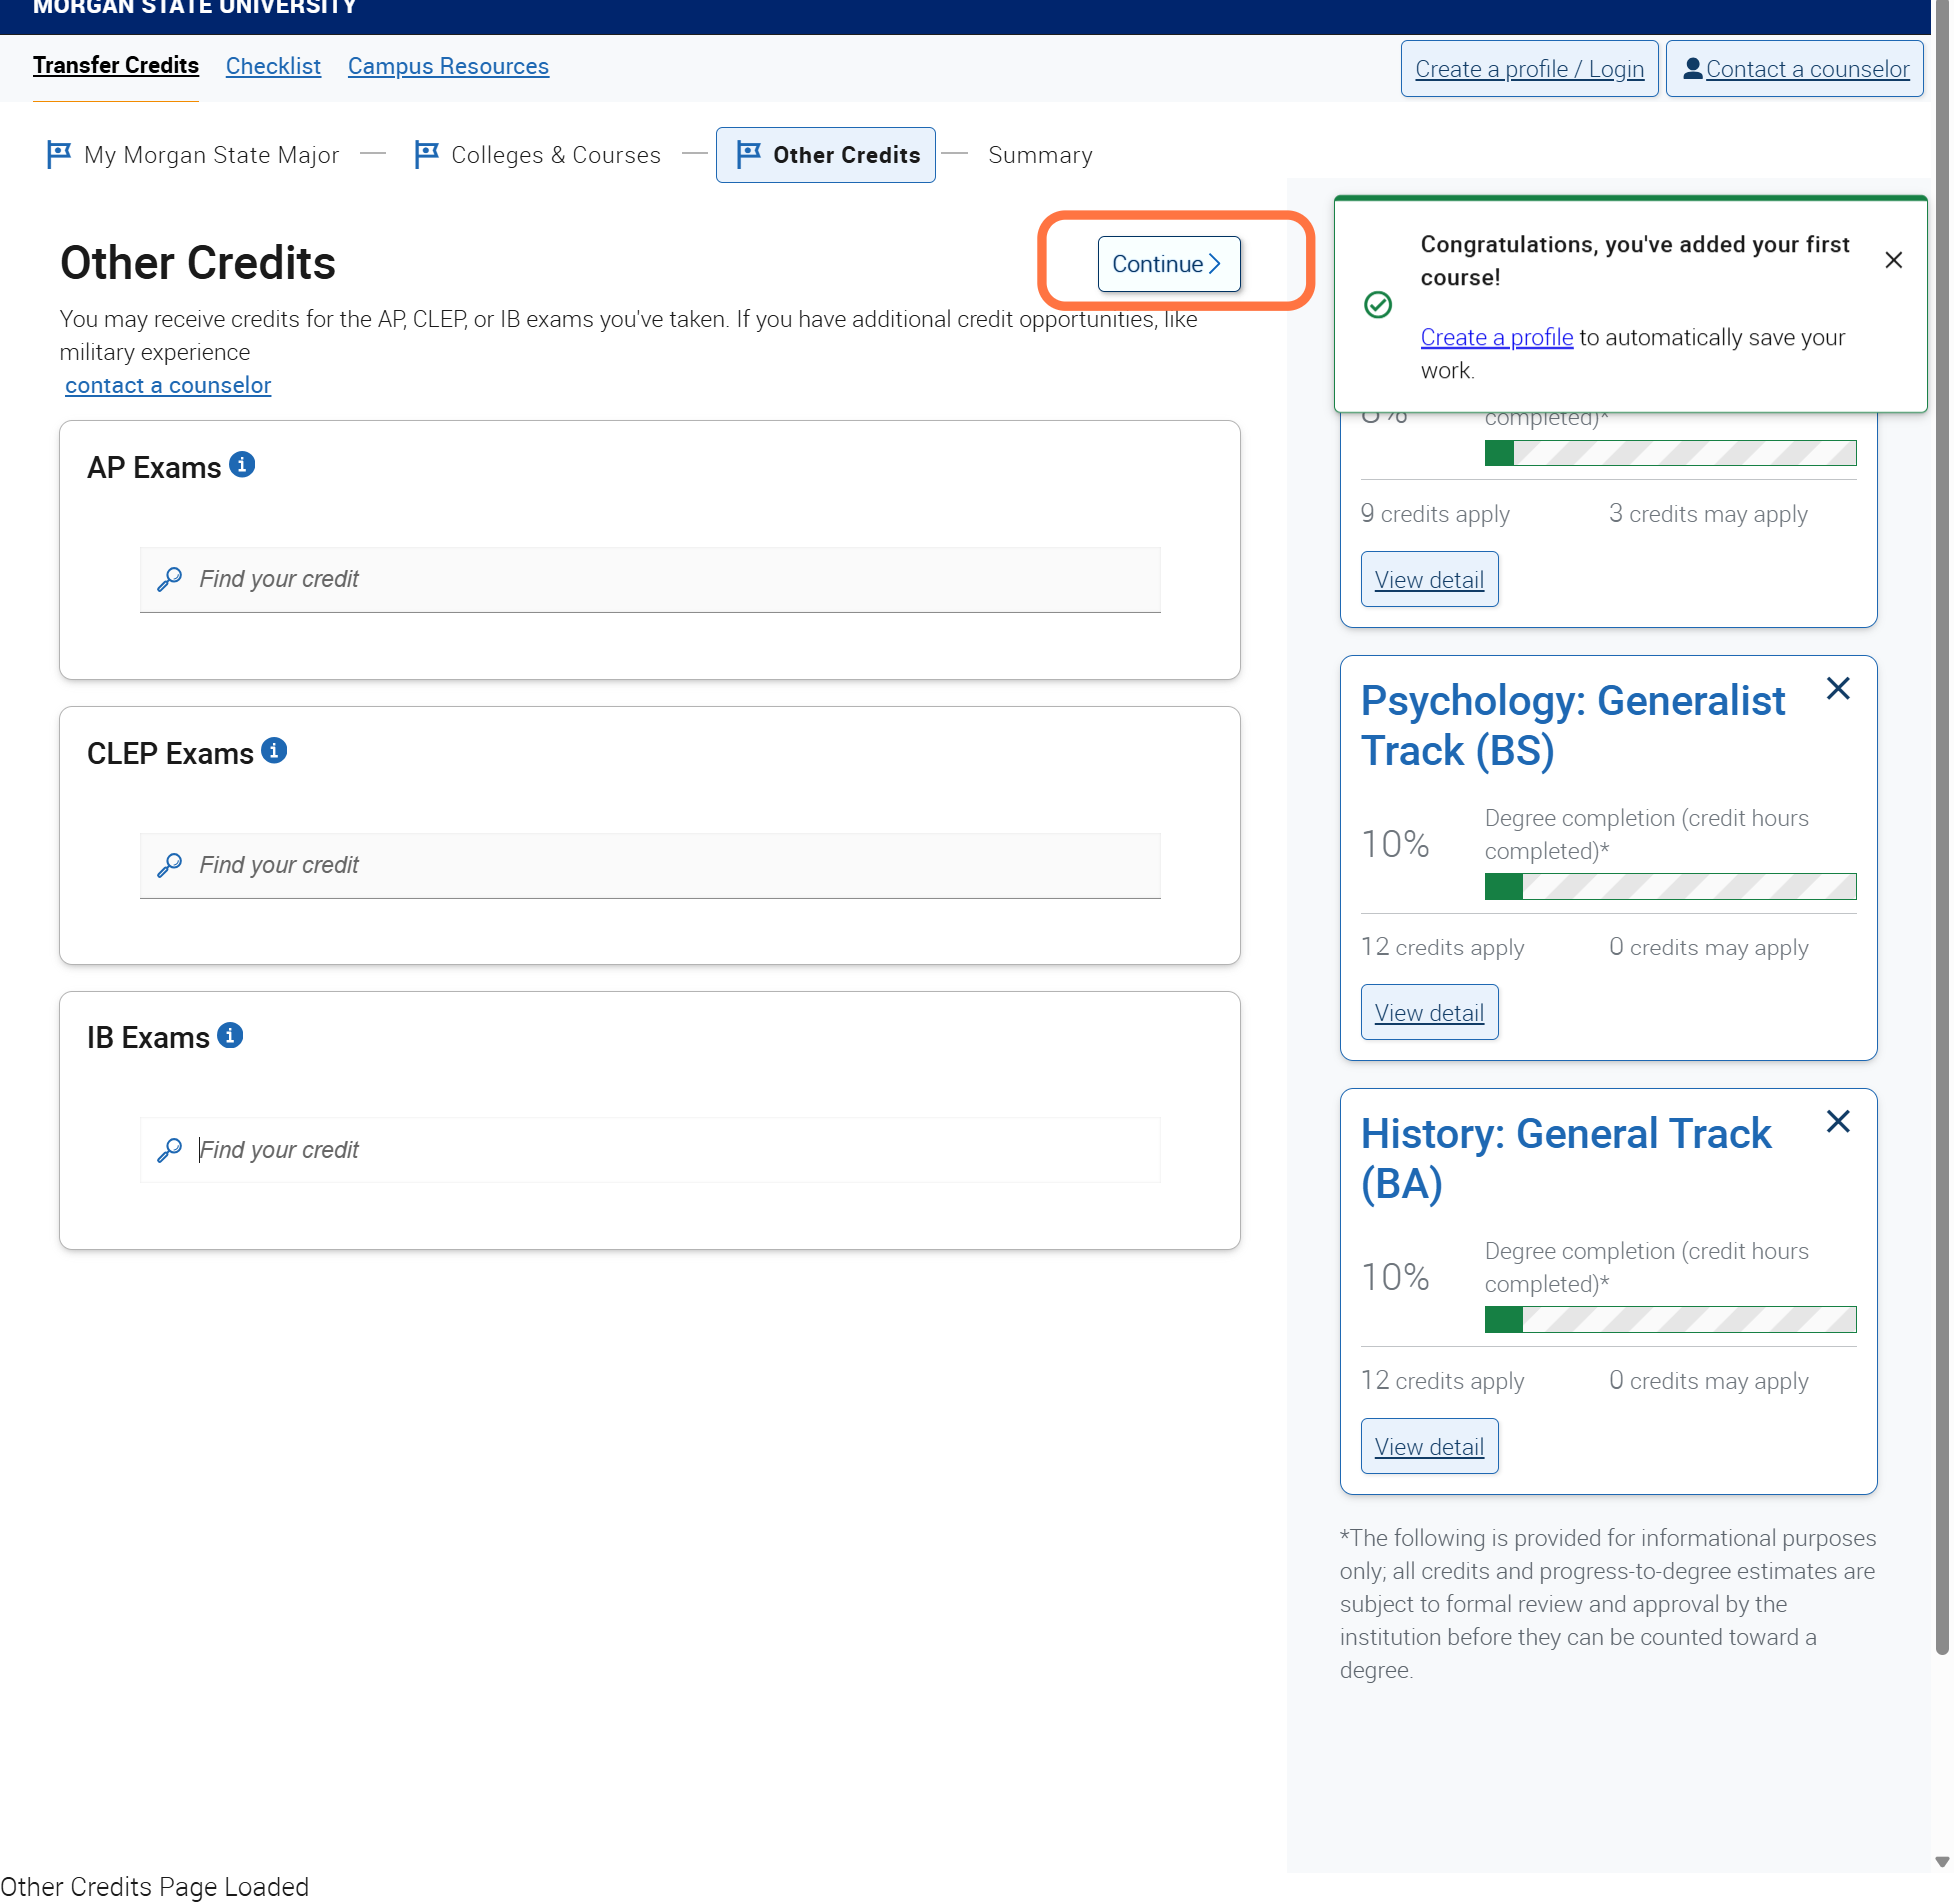This screenshot has height=1904, width=1954.
Task: Click the CLEP Exams search magnifier icon
Action: click(x=170, y=864)
